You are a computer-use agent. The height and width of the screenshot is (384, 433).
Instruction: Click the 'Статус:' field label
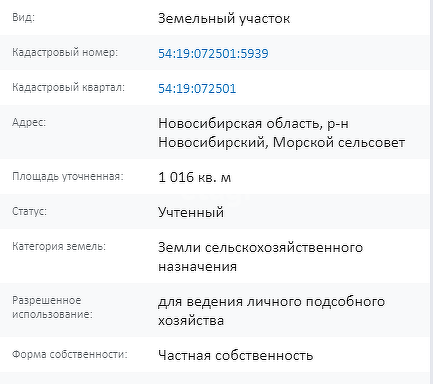29,211
